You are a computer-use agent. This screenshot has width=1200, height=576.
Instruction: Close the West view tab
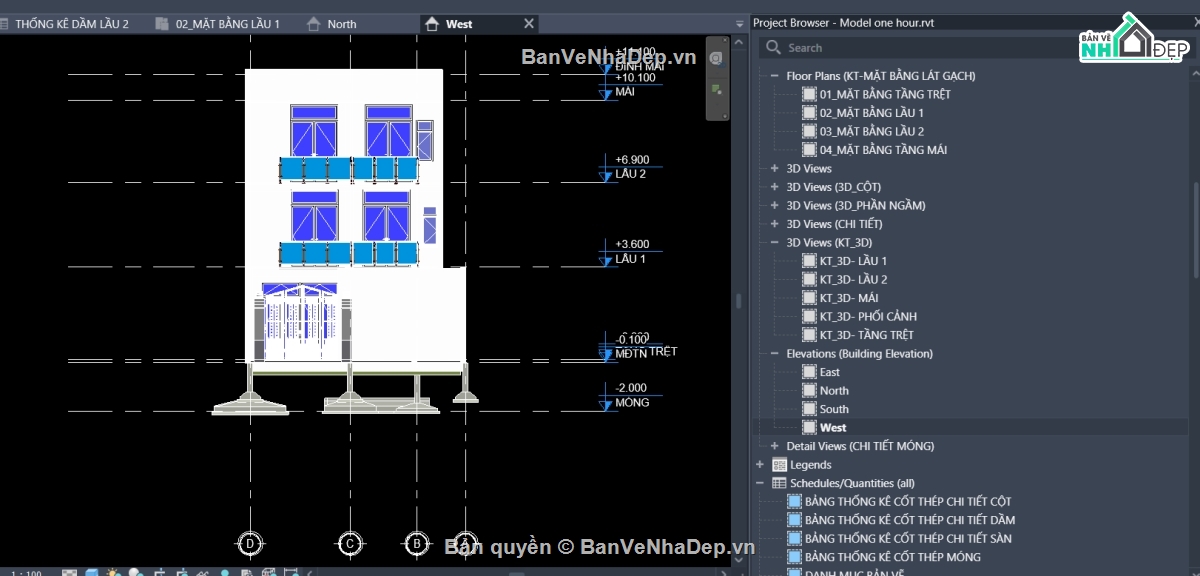[x=529, y=24]
